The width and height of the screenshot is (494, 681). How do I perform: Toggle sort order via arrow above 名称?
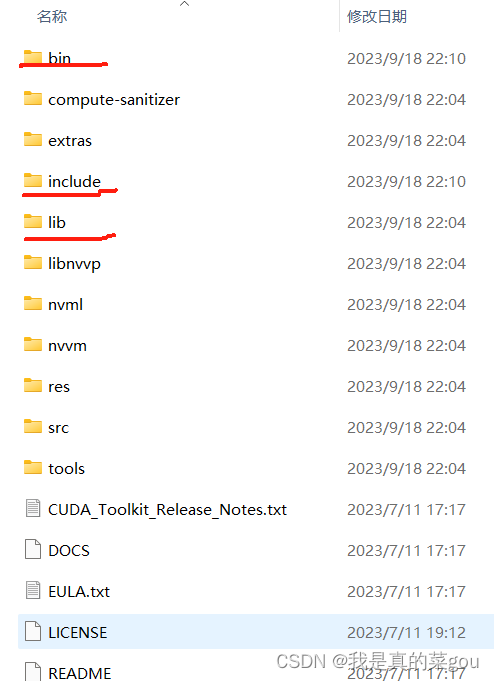[185, 4]
